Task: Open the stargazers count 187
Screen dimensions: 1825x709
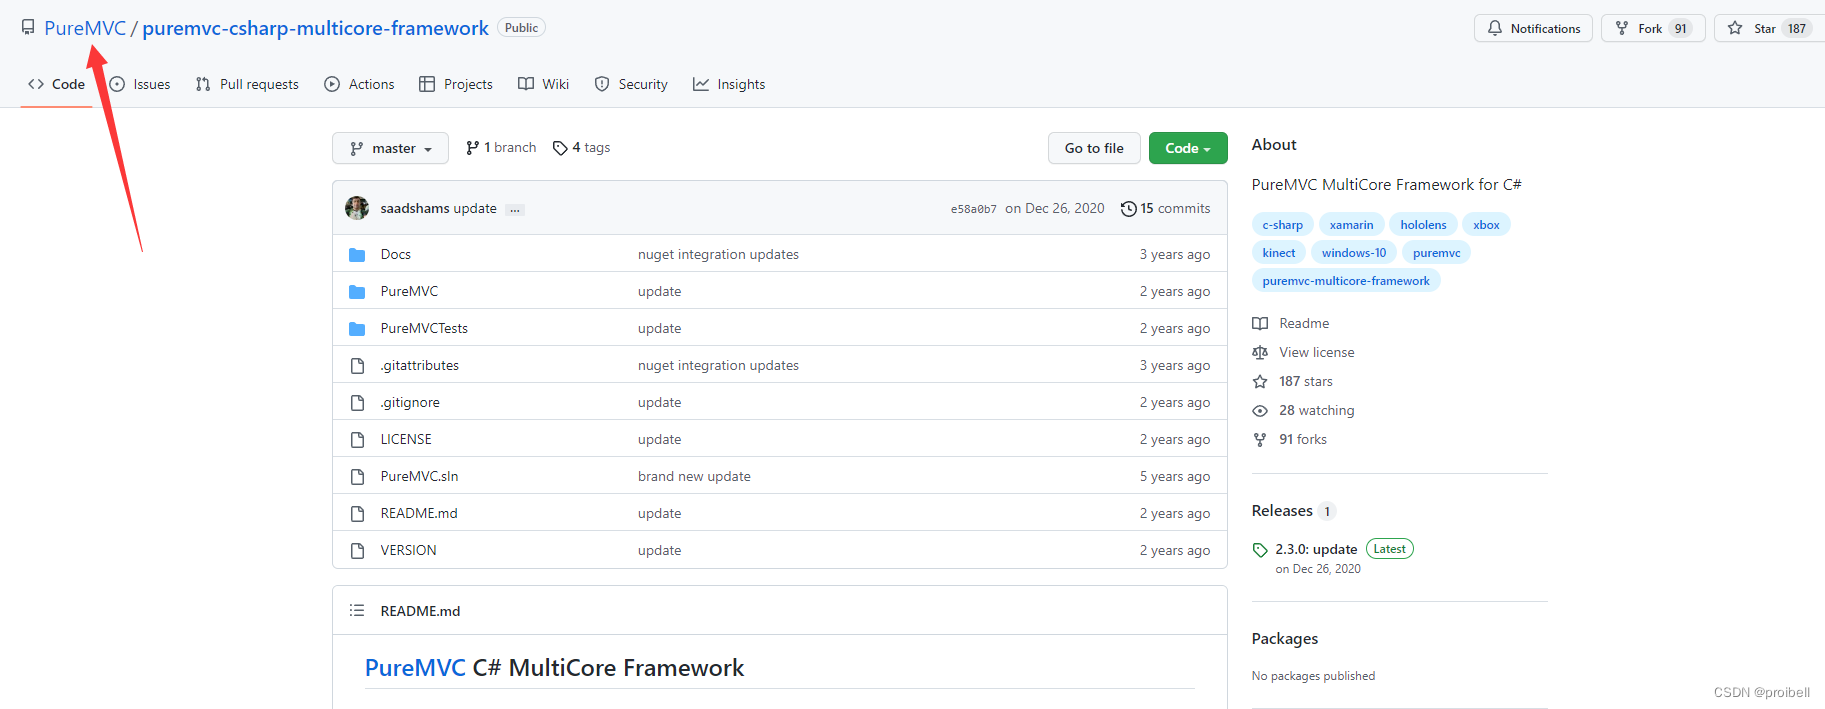Action: click(x=1797, y=28)
